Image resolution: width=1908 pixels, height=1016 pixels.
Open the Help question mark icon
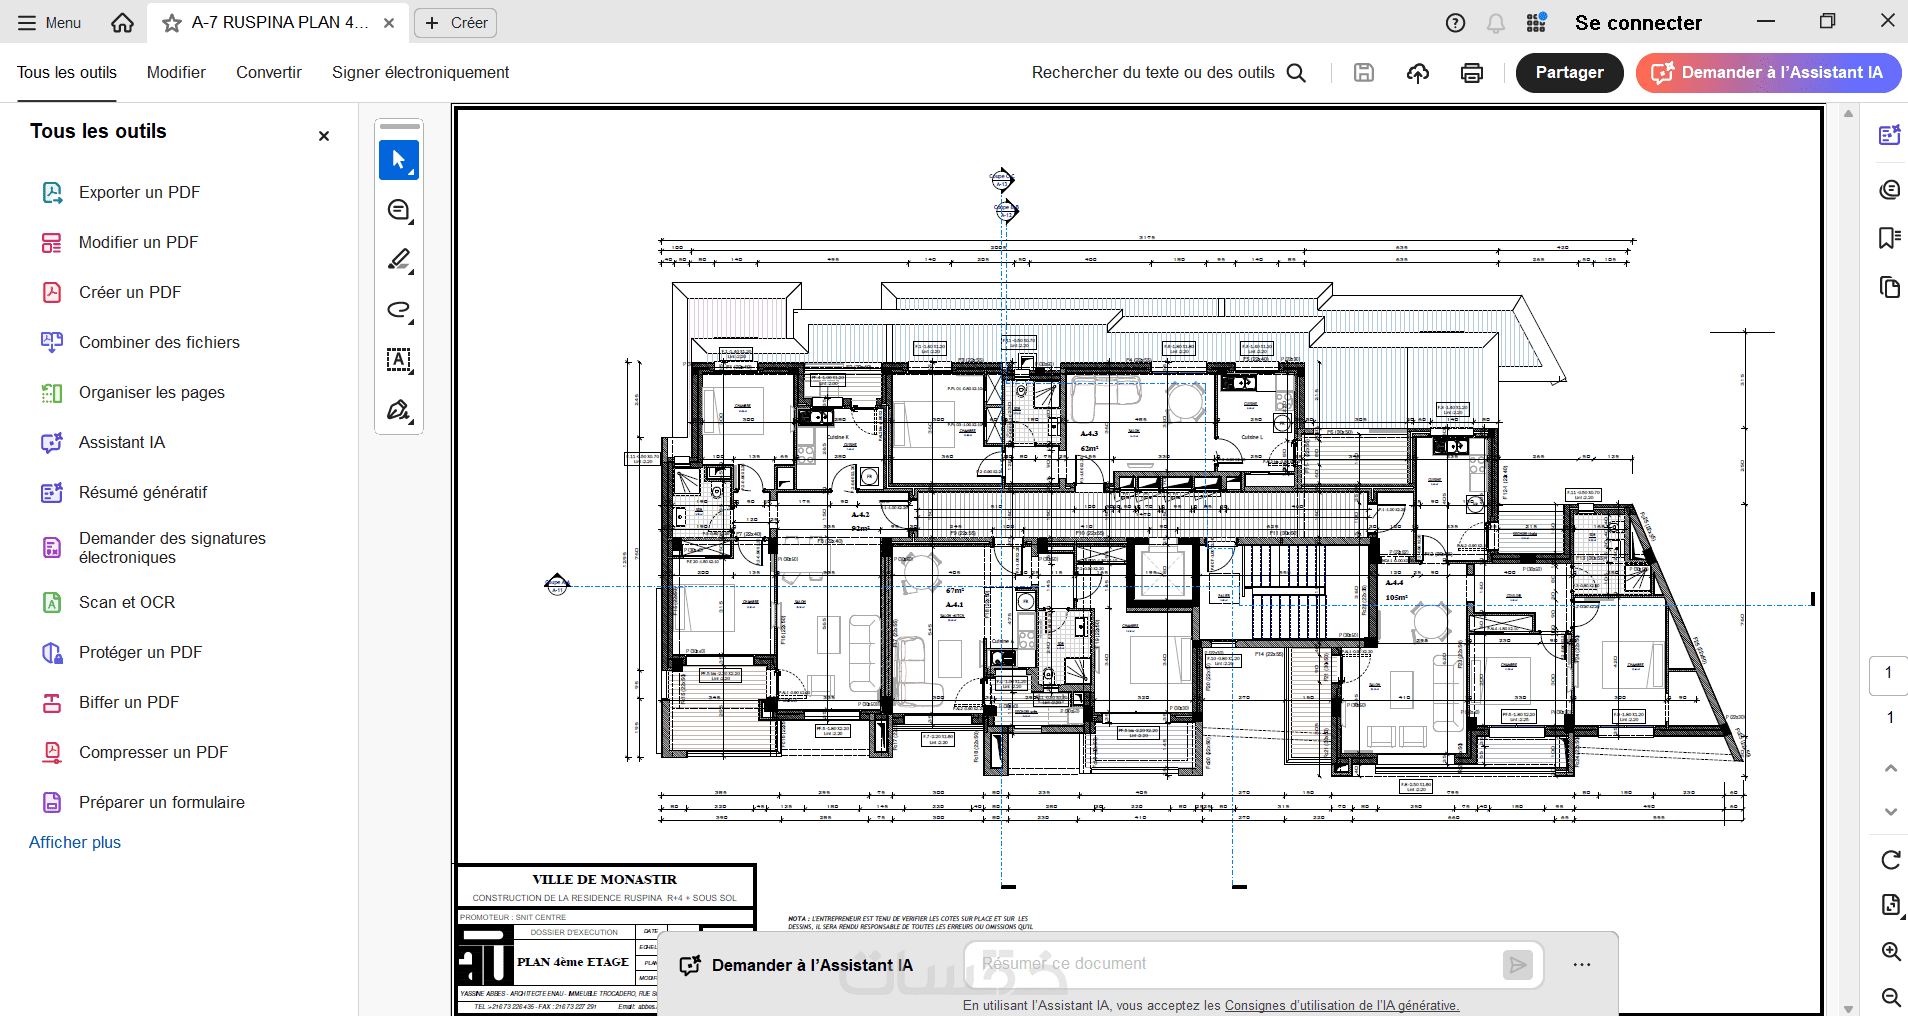(x=1456, y=23)
